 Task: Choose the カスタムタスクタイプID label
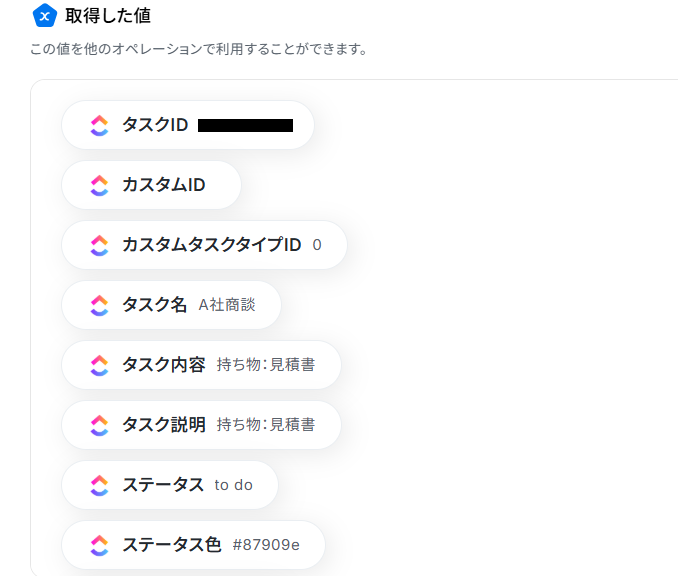pyautogui.click(x=211, y=245)
